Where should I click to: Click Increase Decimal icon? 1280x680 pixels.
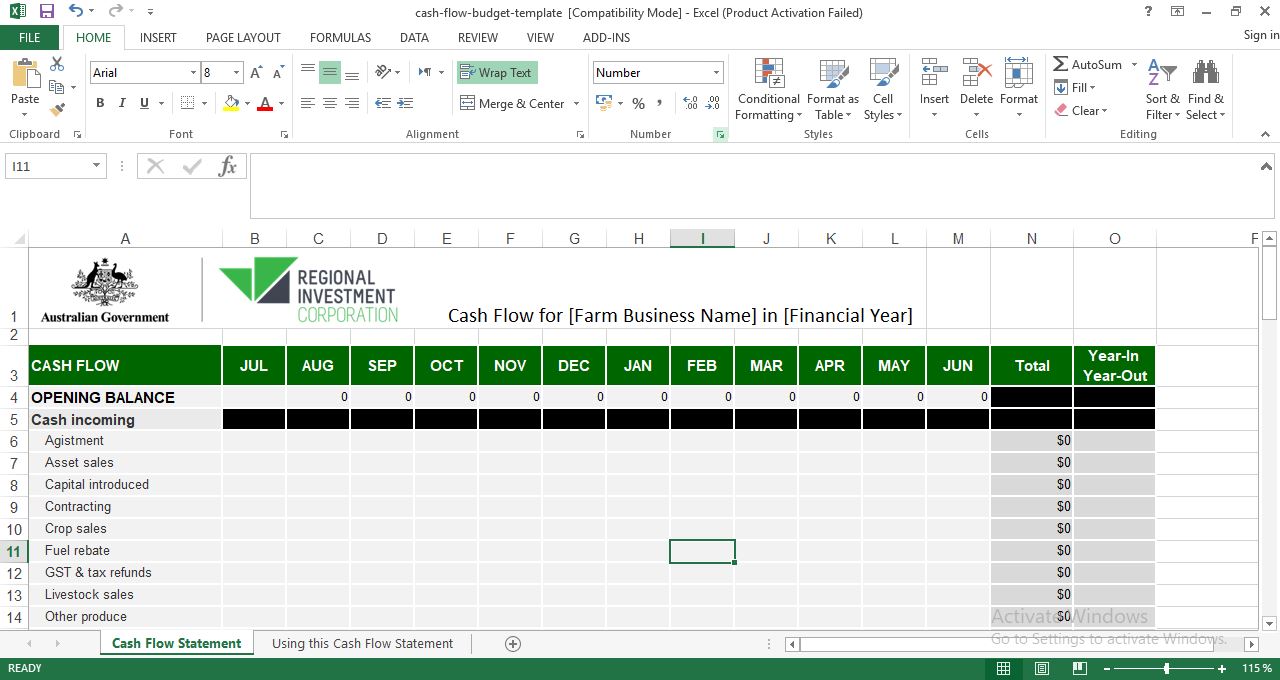coord(690,103)
